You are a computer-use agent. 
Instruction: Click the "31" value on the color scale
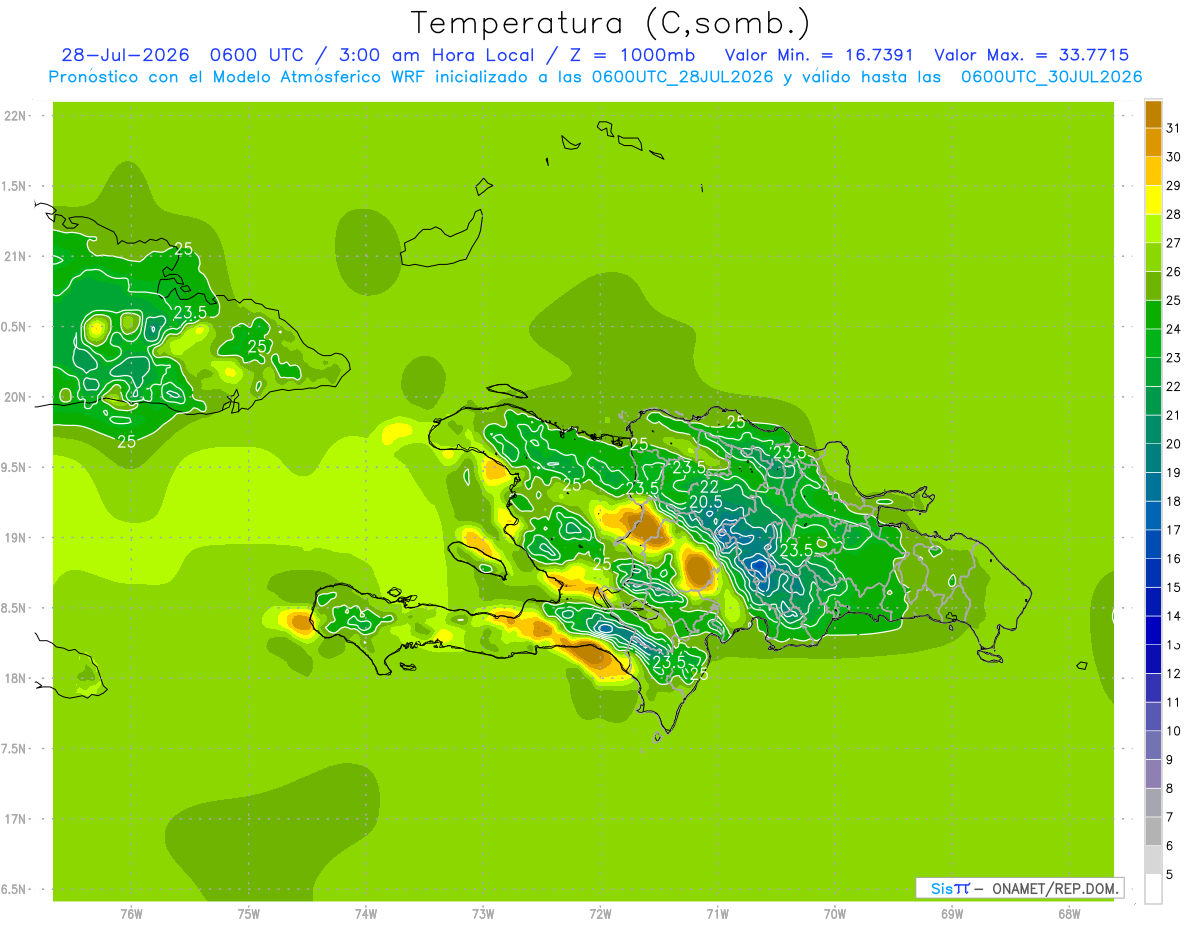click(1173, 128)
